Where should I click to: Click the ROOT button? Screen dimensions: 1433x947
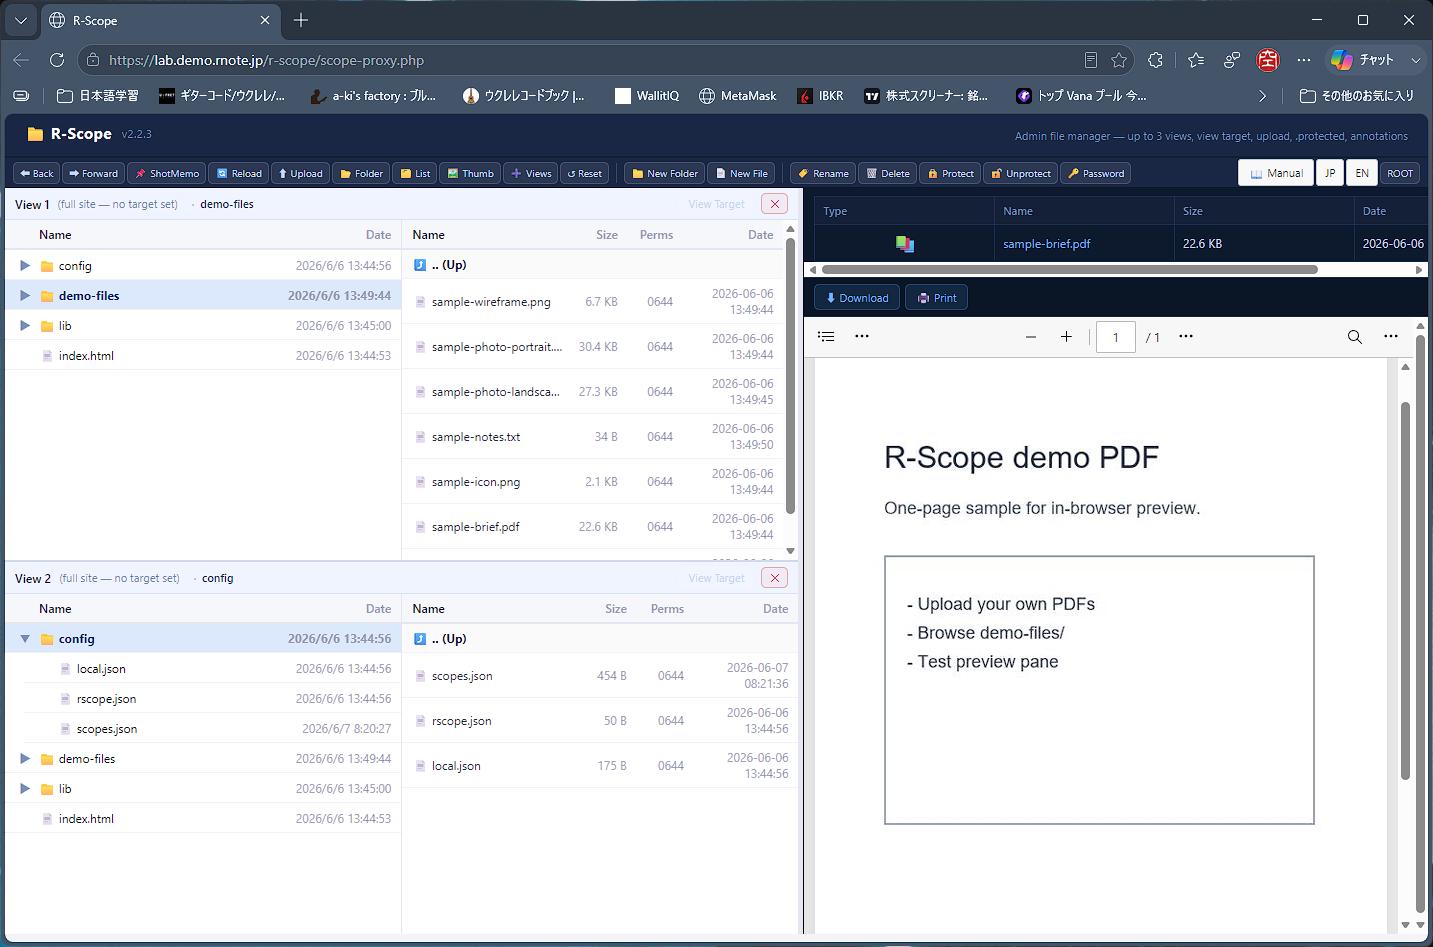(1400, 173)
